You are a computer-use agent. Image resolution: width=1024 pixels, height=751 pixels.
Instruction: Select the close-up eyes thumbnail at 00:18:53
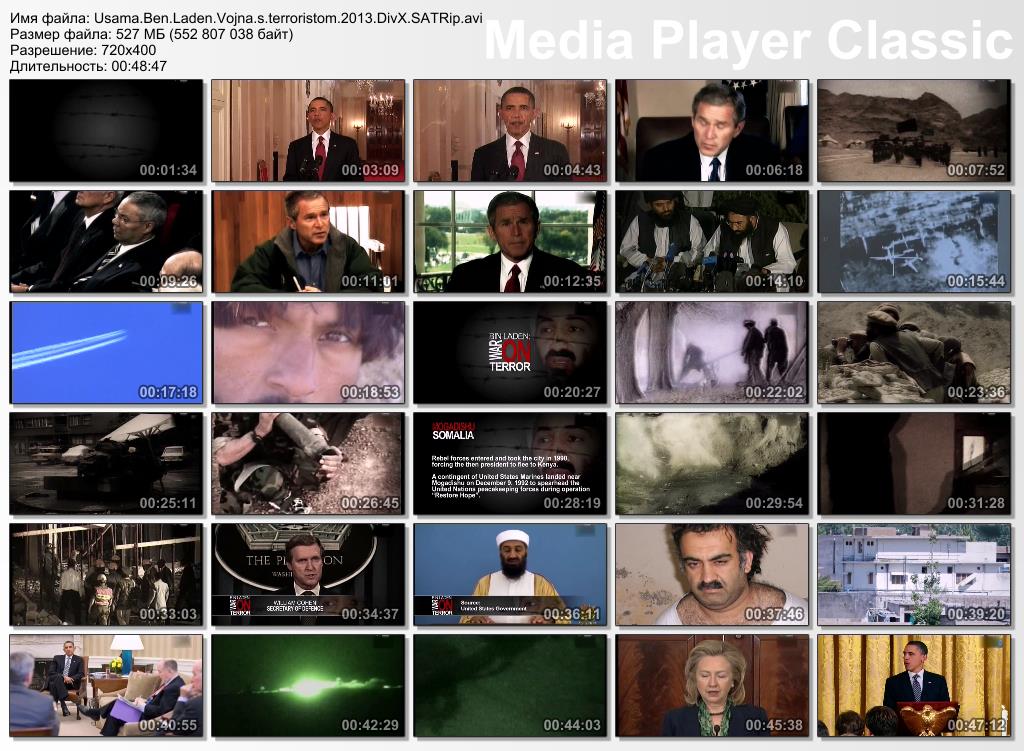point(308,352)
